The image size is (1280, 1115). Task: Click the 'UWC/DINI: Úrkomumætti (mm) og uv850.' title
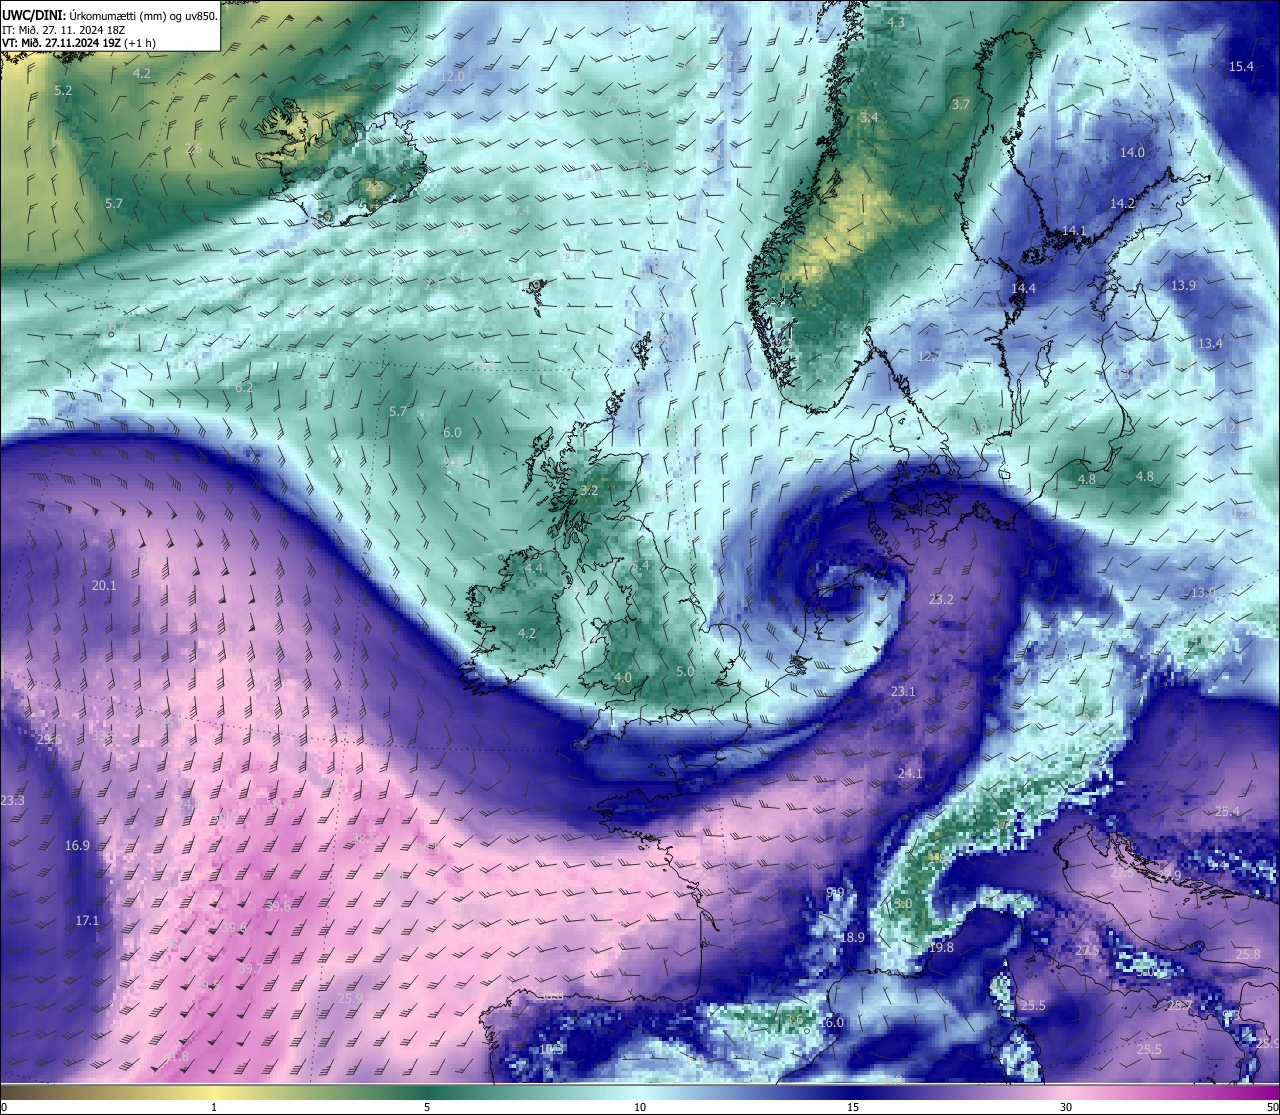(110, 16)
